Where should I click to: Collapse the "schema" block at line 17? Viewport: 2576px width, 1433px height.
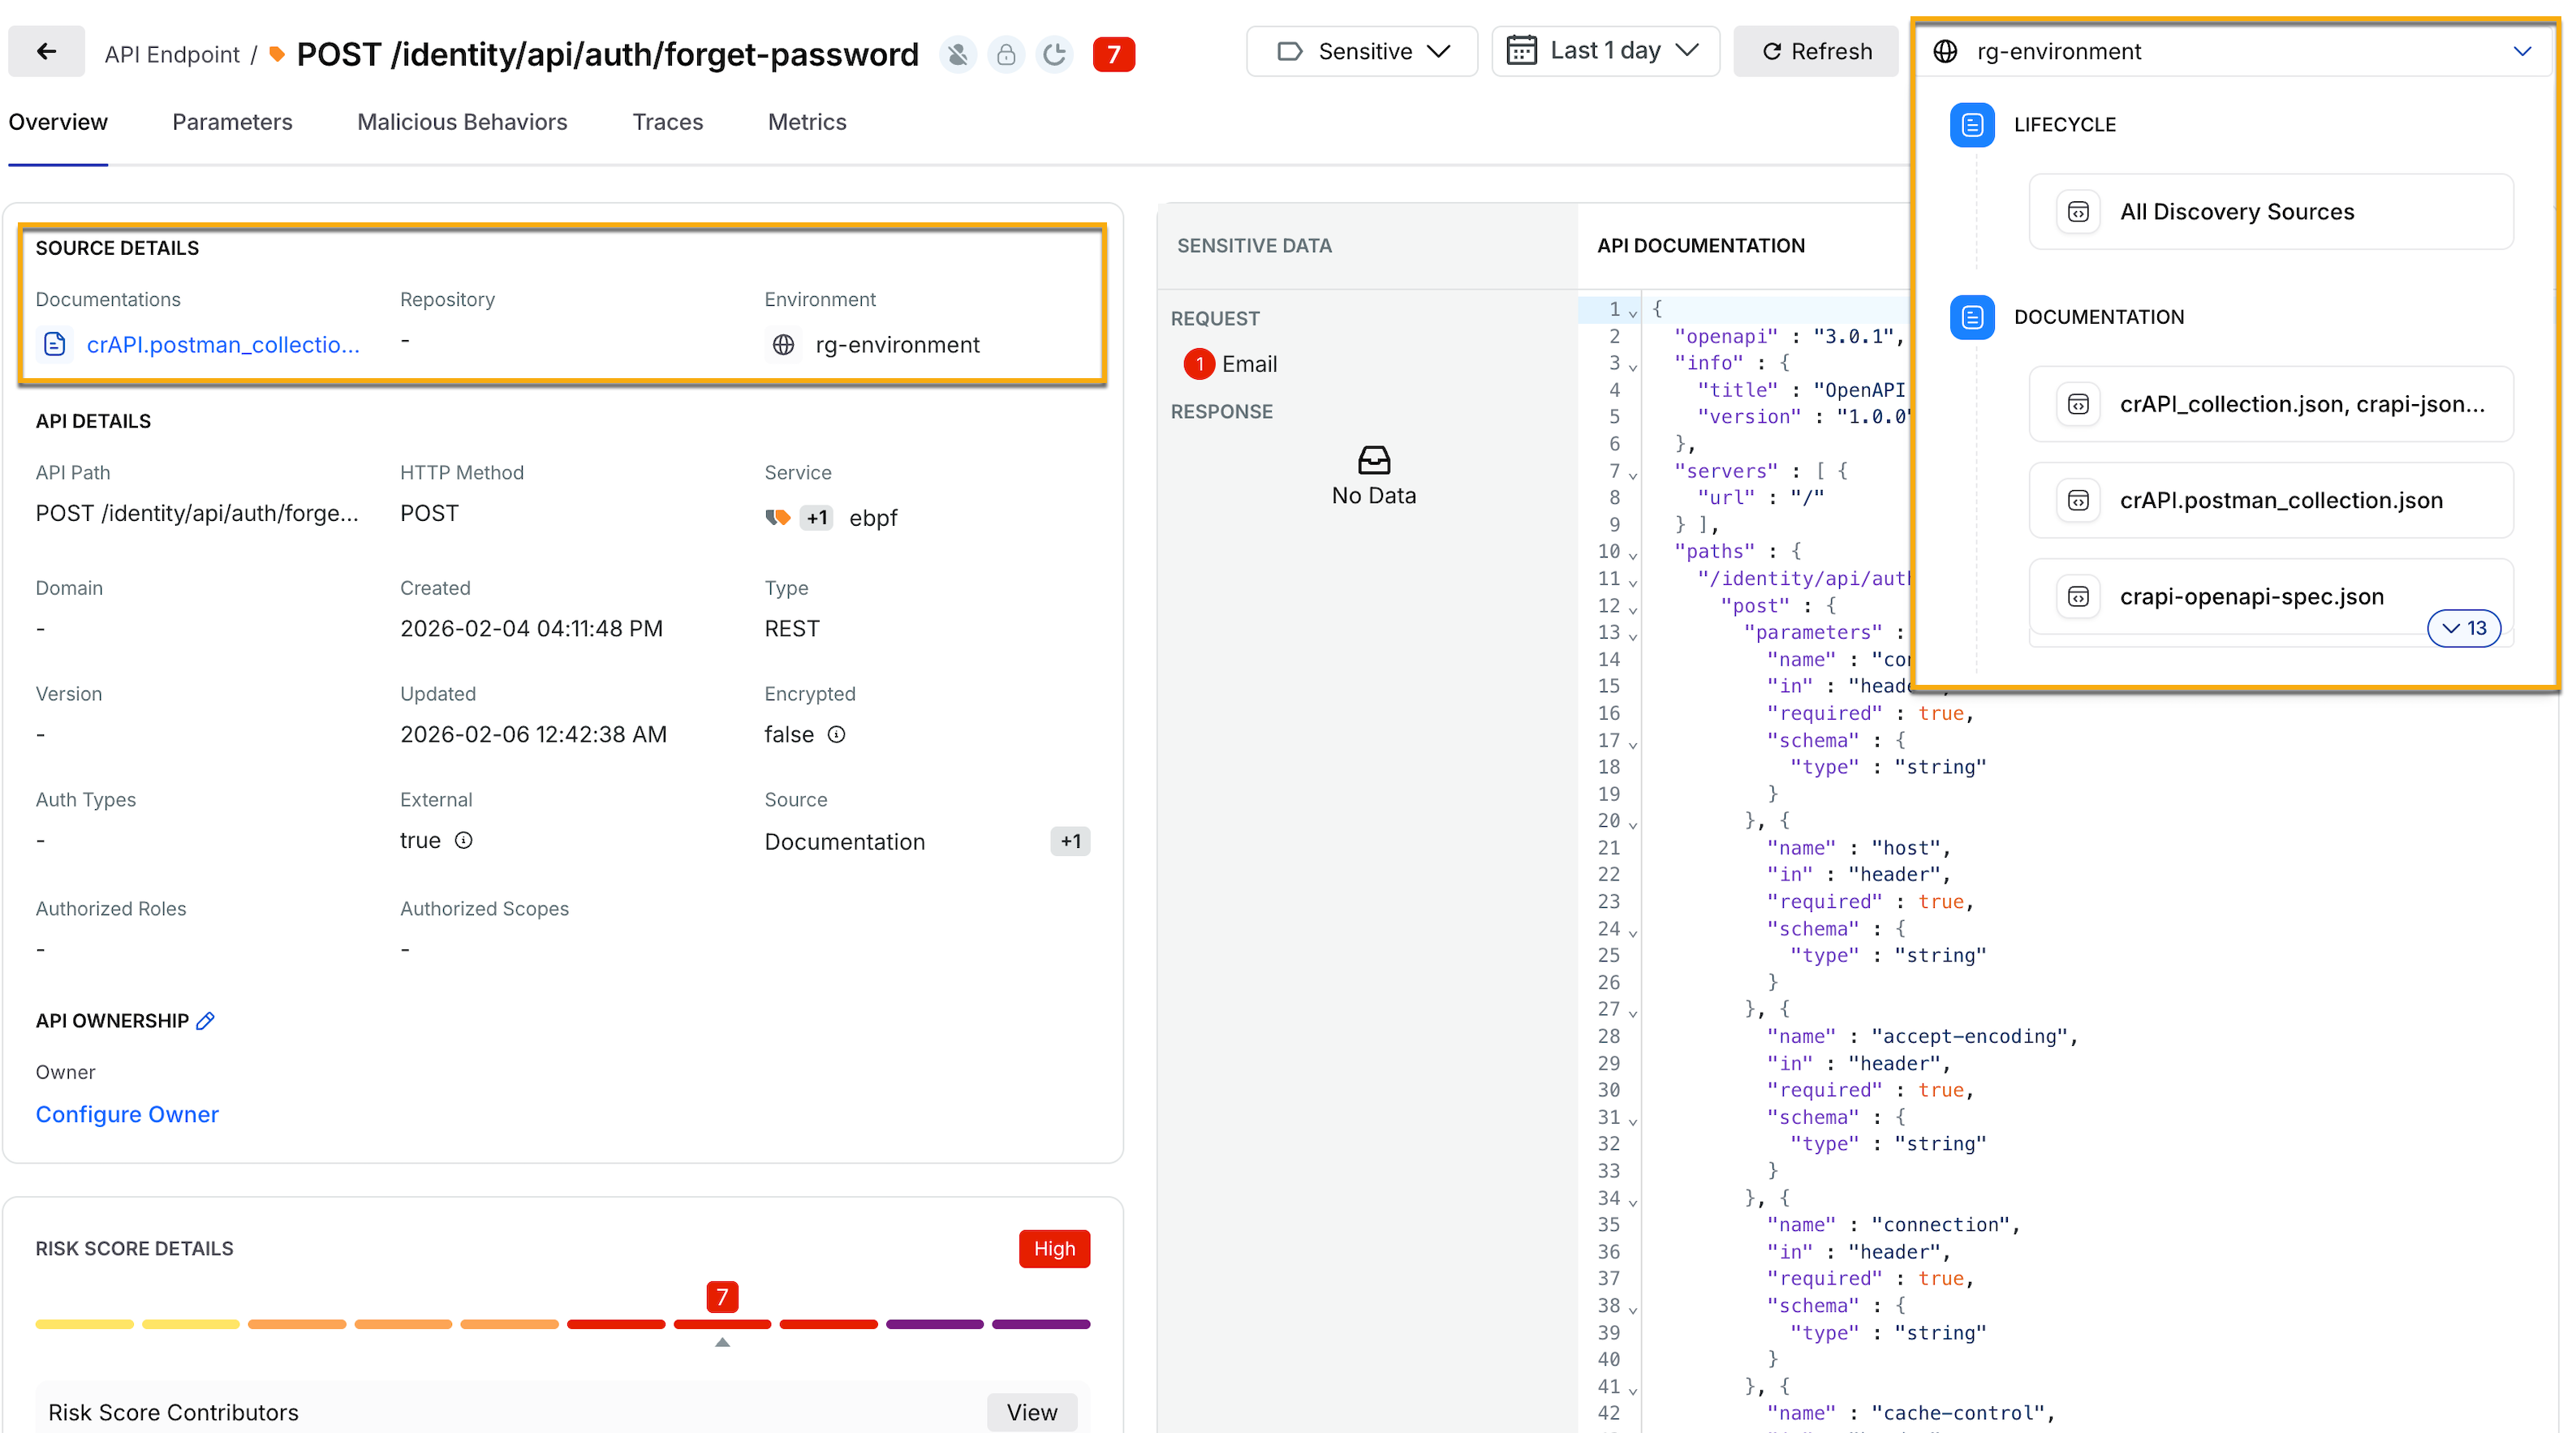click(x=1633, y=743)
